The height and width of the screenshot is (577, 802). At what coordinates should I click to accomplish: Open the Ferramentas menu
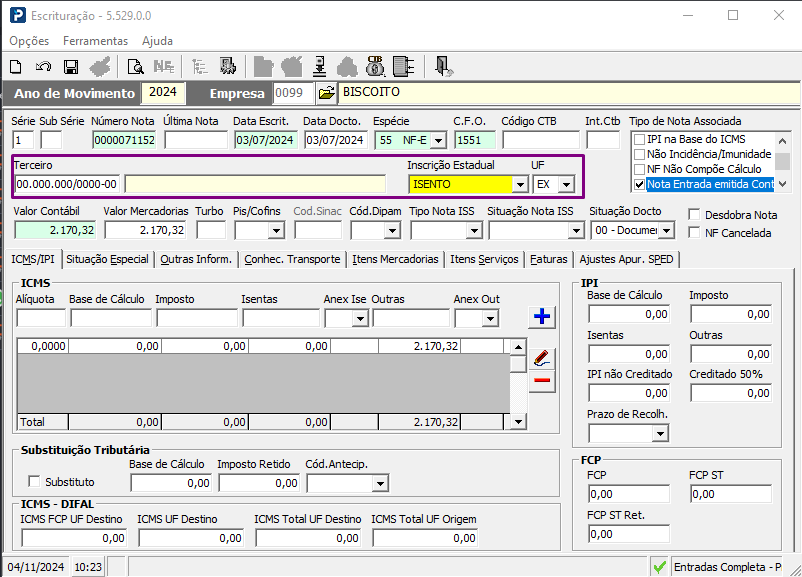click(x=95, y=41)
